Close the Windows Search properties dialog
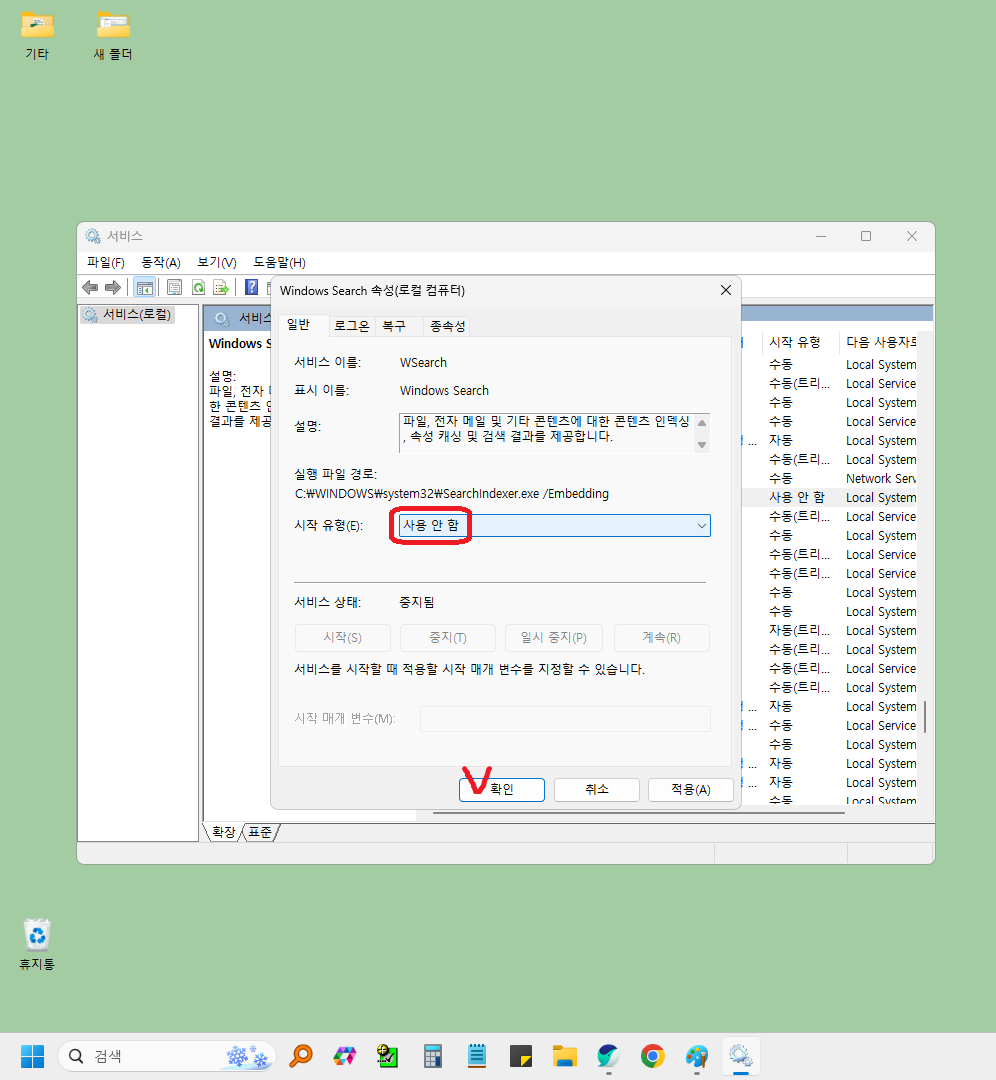The width and height of the screenshot is (996, 1080). [725, 291]
